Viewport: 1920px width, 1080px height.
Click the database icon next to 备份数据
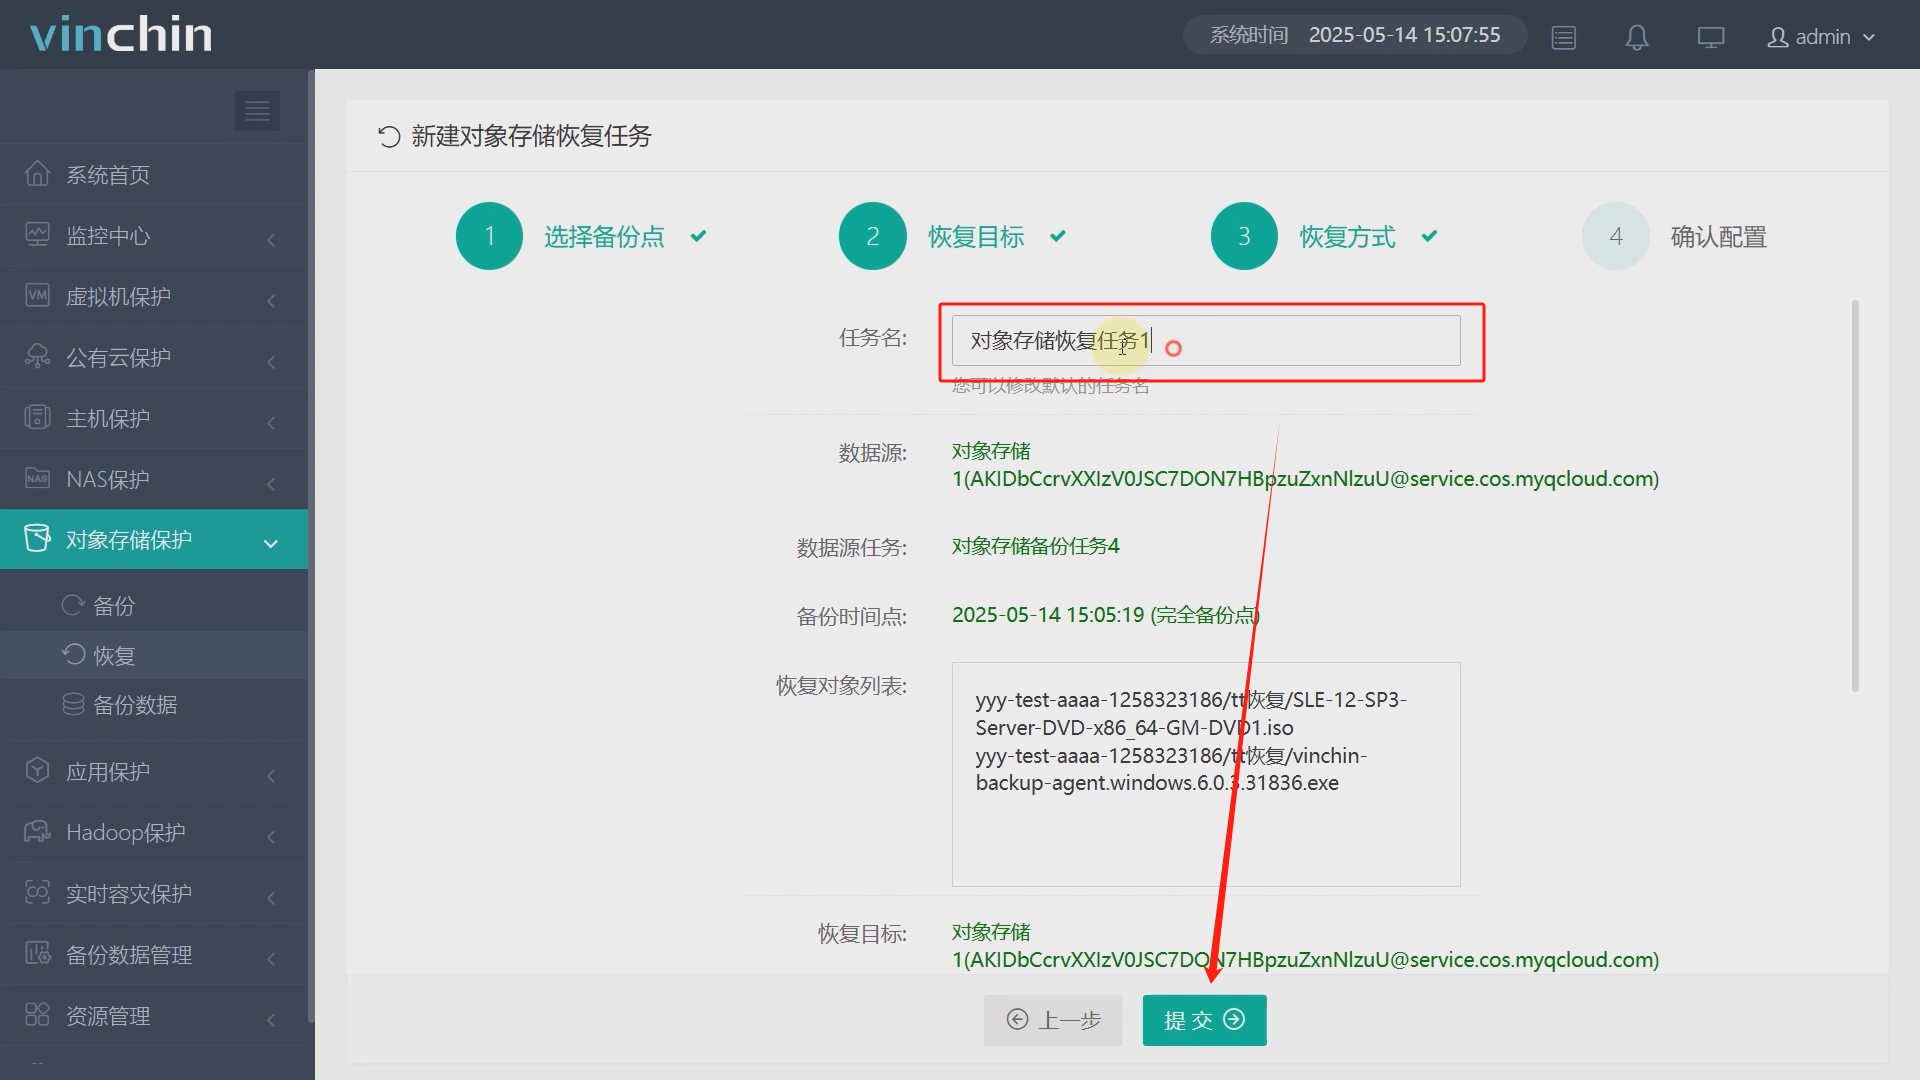pyautogui.click(x=73, y=705)
